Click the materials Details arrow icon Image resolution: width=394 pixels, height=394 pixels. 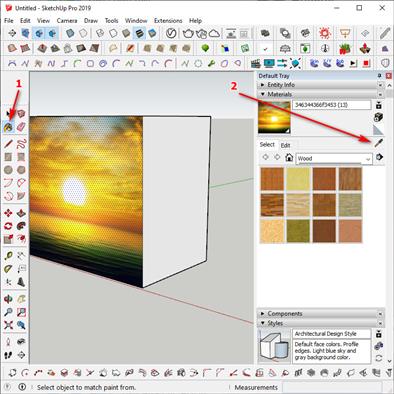[x=379, y=157]
